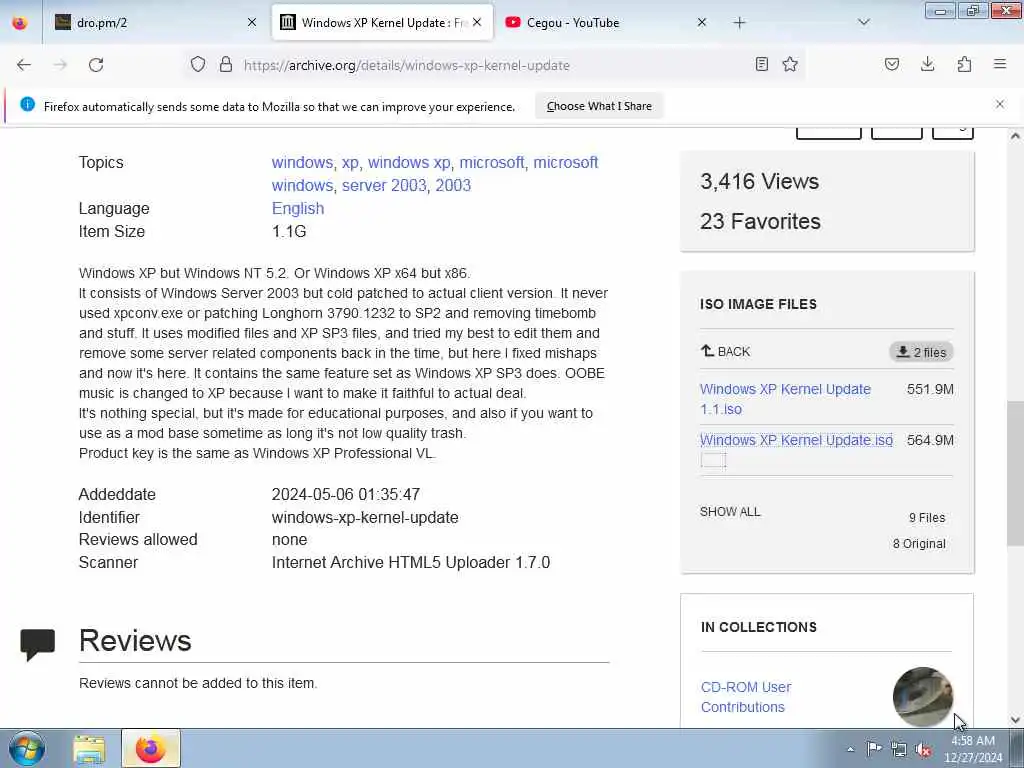Screen dimensions: 1024x768
Task: Click the Reviews speech bubble icon
Action: [x=37, y=644]
